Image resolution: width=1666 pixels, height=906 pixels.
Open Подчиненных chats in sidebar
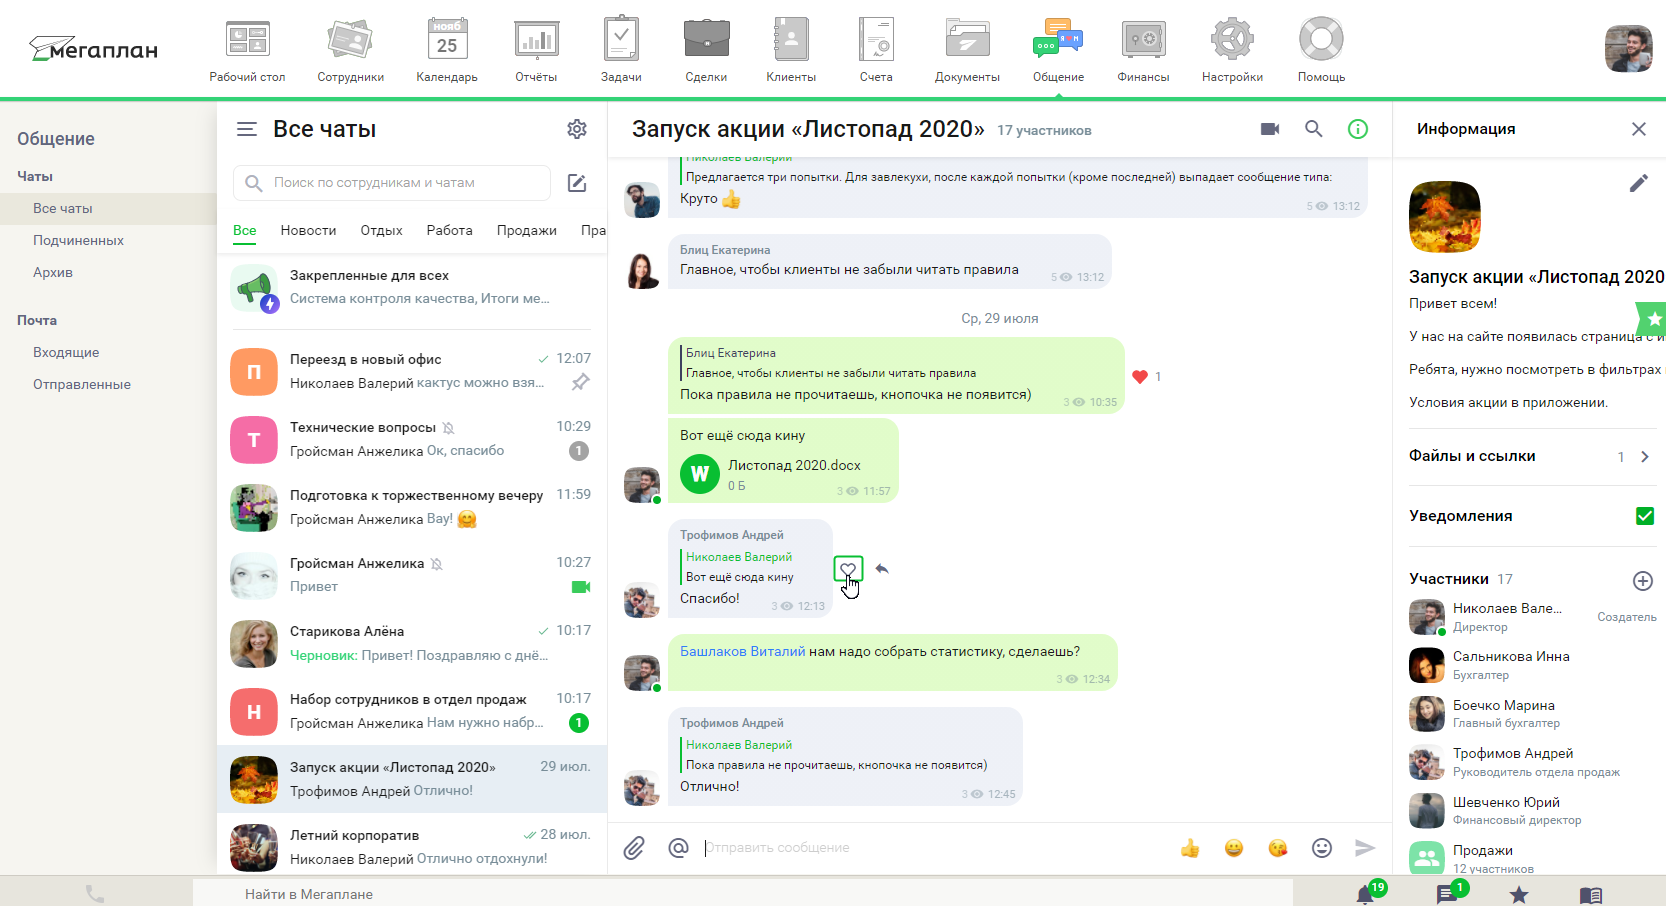(78, 240)
